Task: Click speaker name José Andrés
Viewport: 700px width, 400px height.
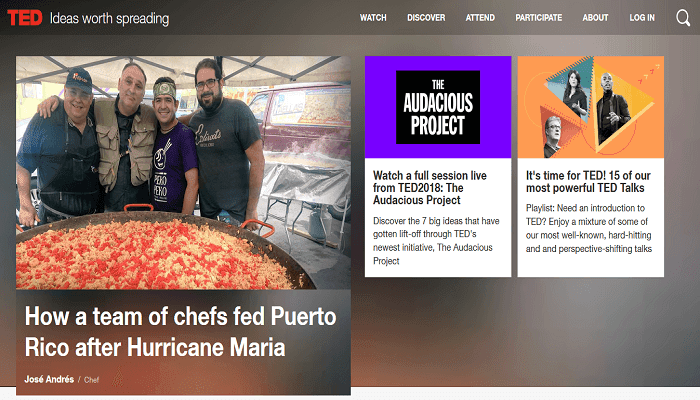Action: [x=49, y=379]
